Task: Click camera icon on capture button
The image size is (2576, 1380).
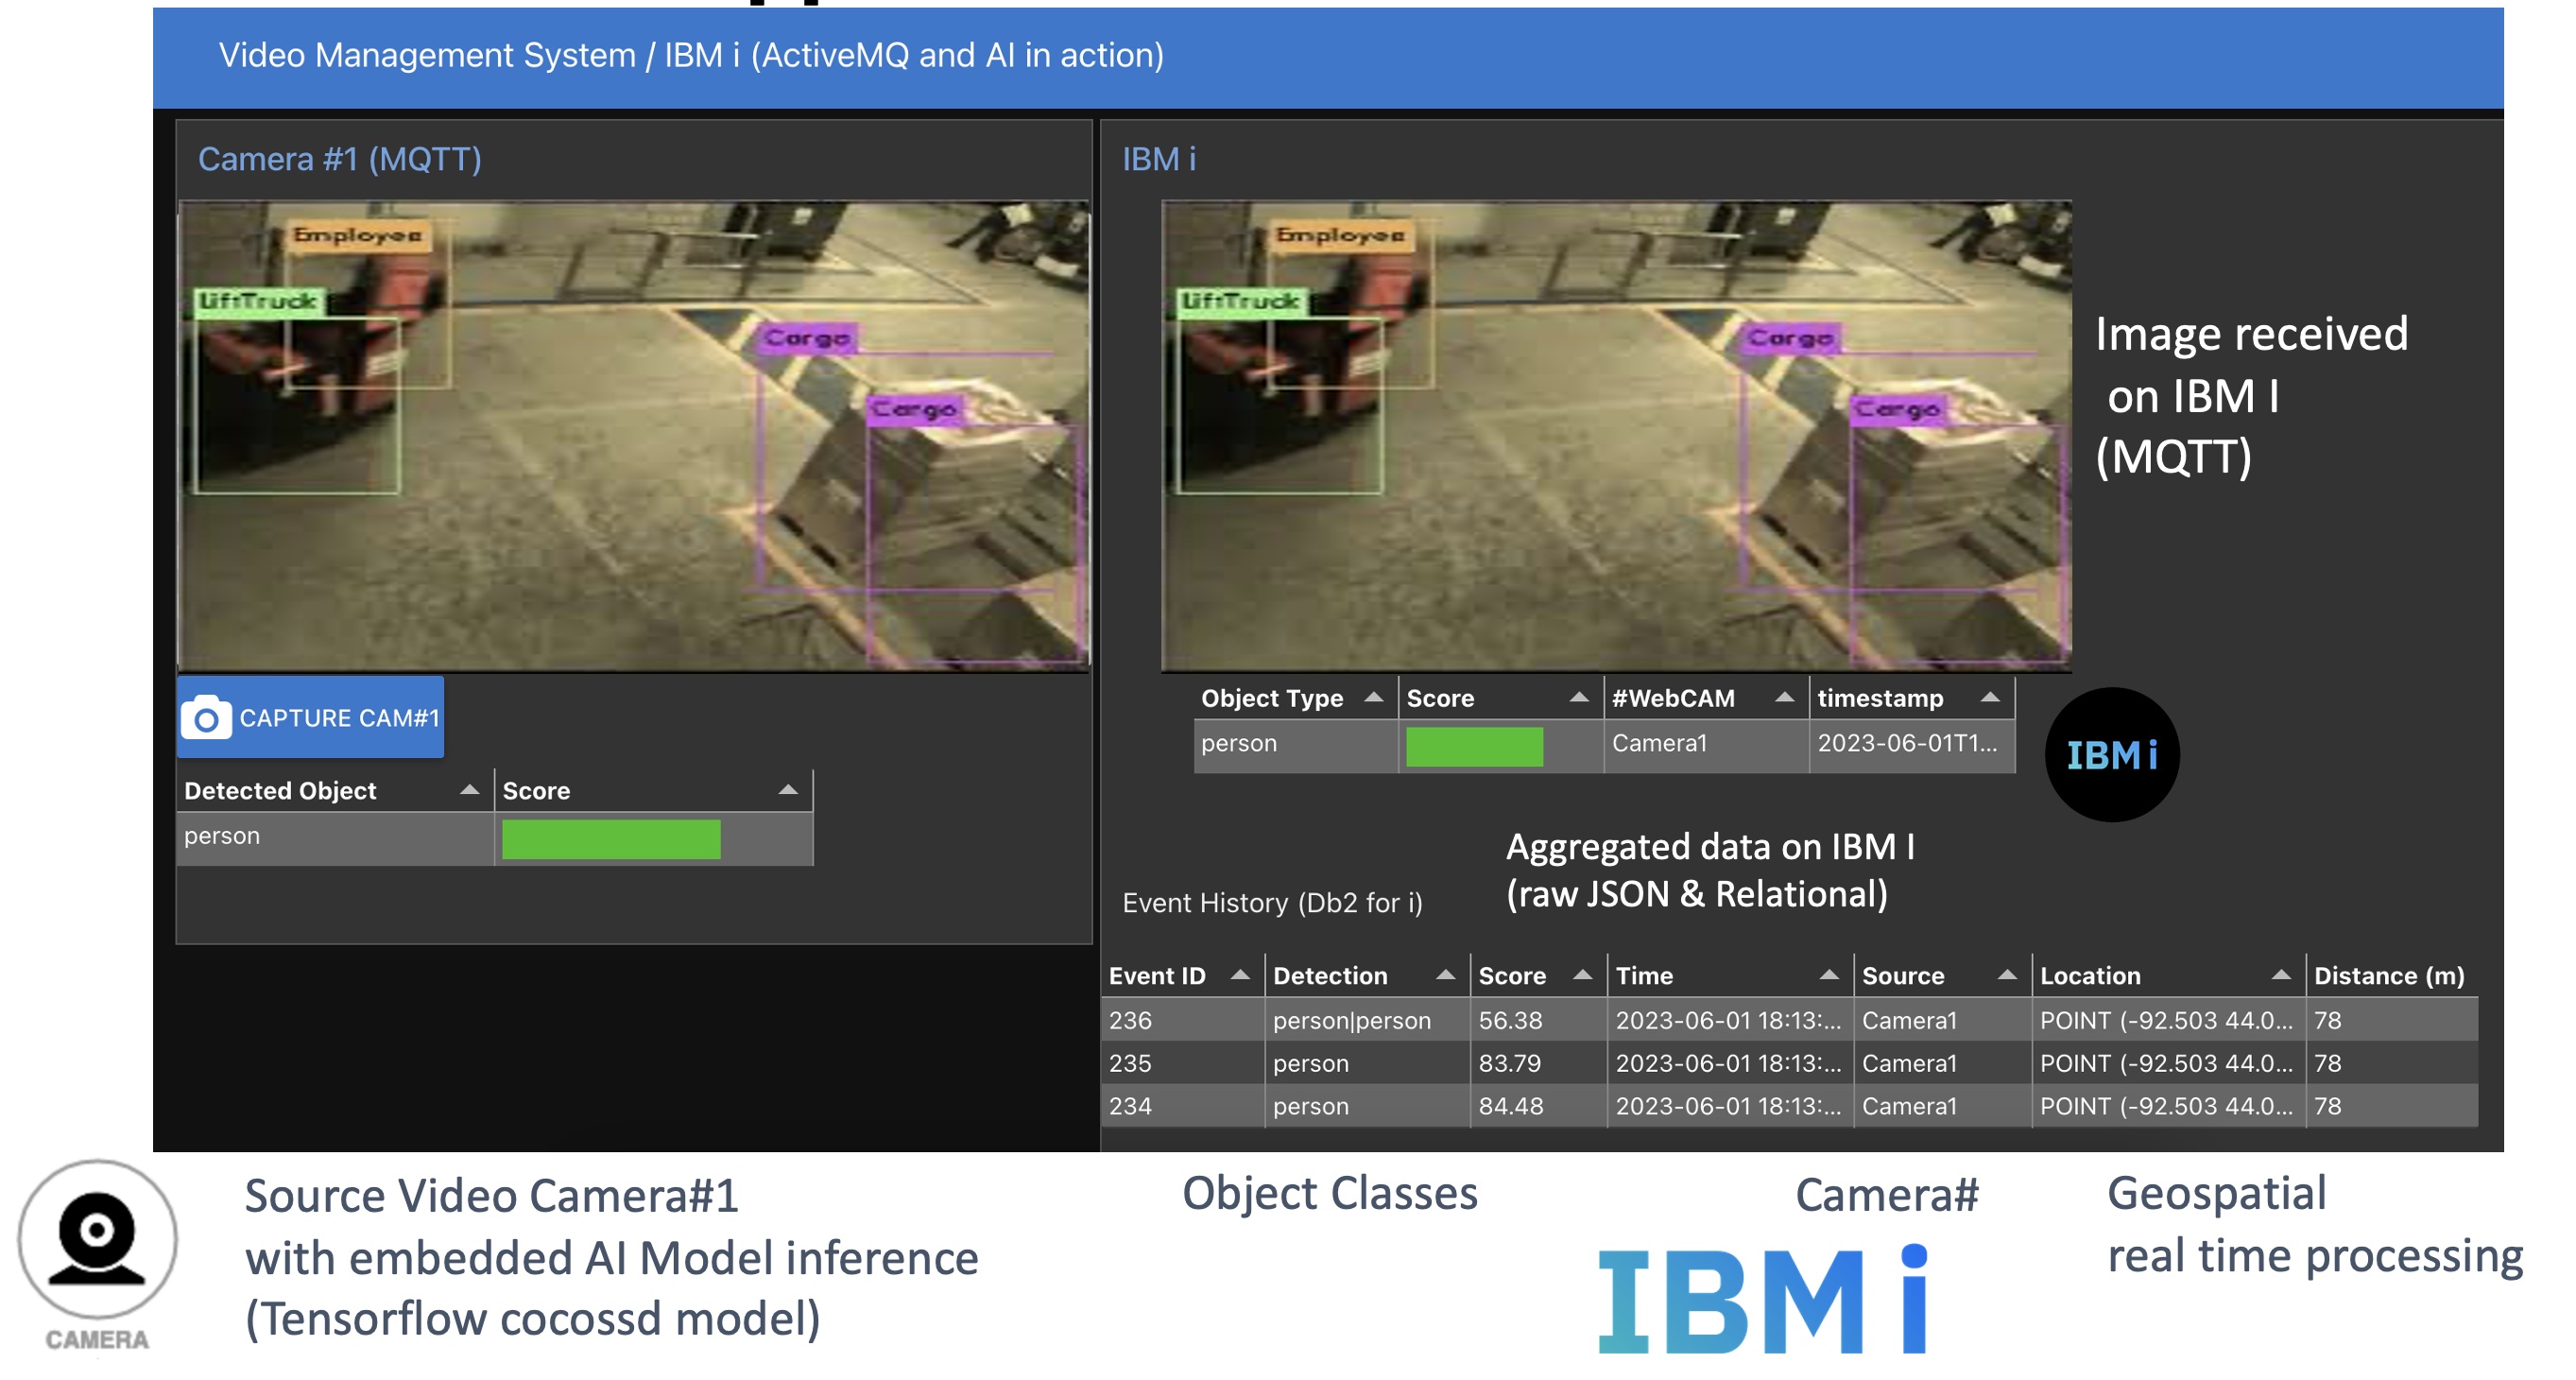Action: [x=207, y=718]
